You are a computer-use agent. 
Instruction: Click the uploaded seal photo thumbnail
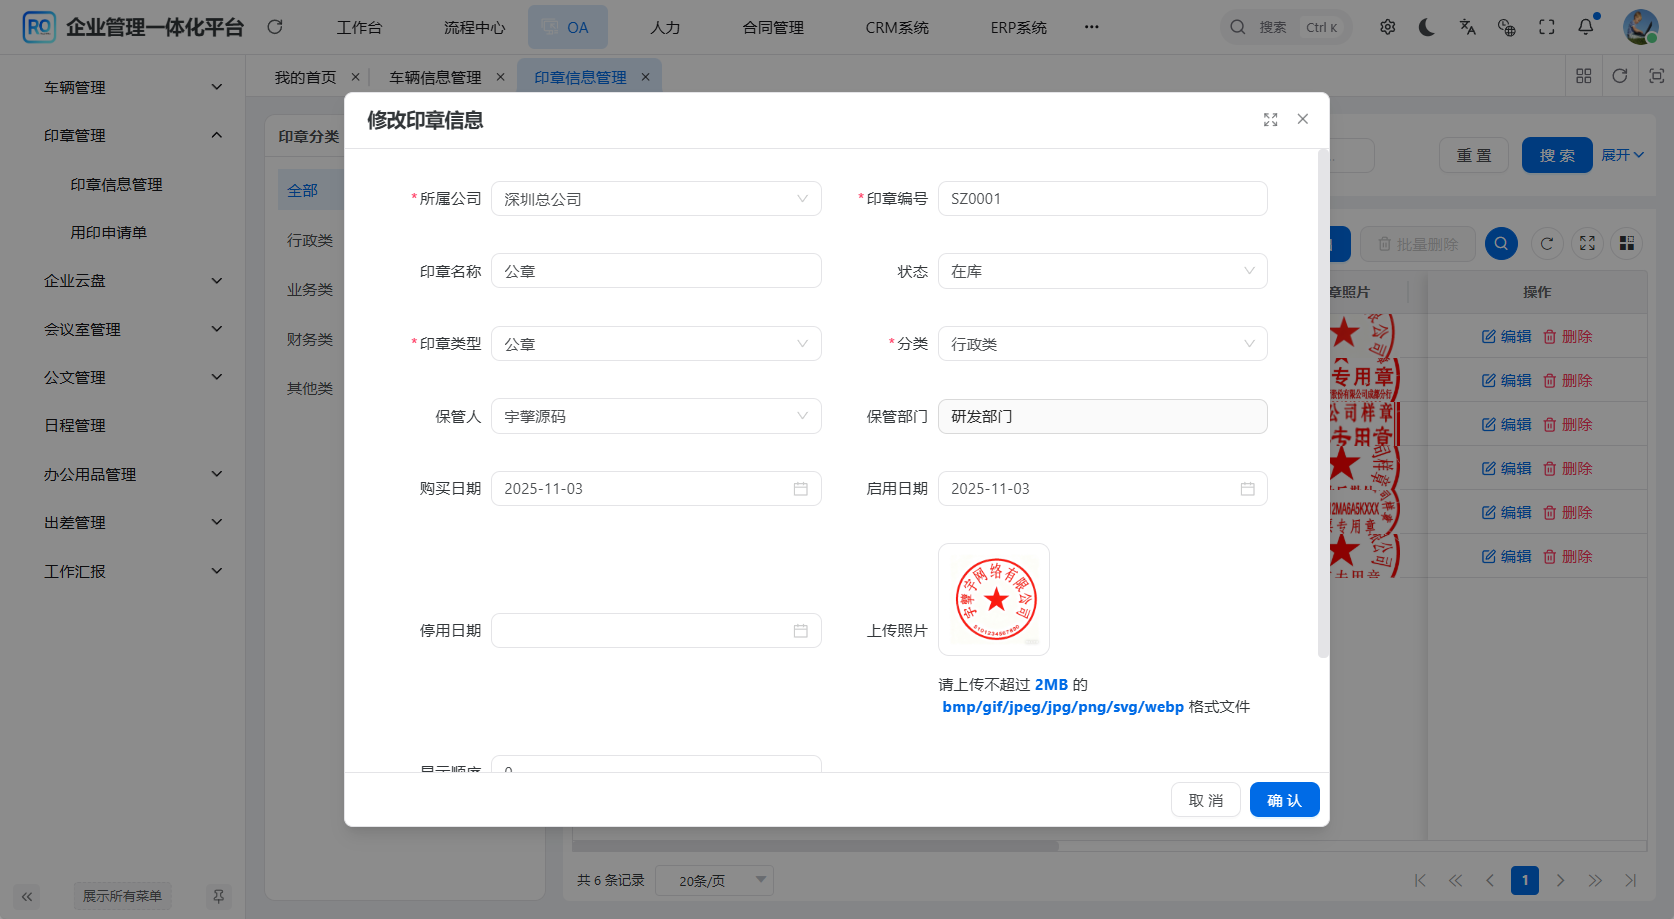click(x=994, y=599)
